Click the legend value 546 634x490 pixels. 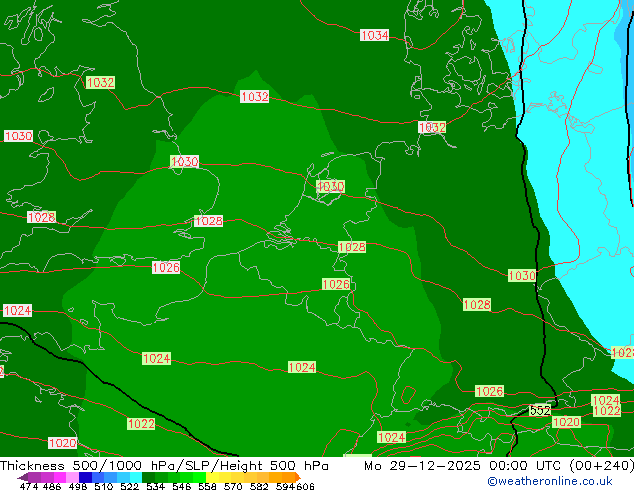coord(181,486)
